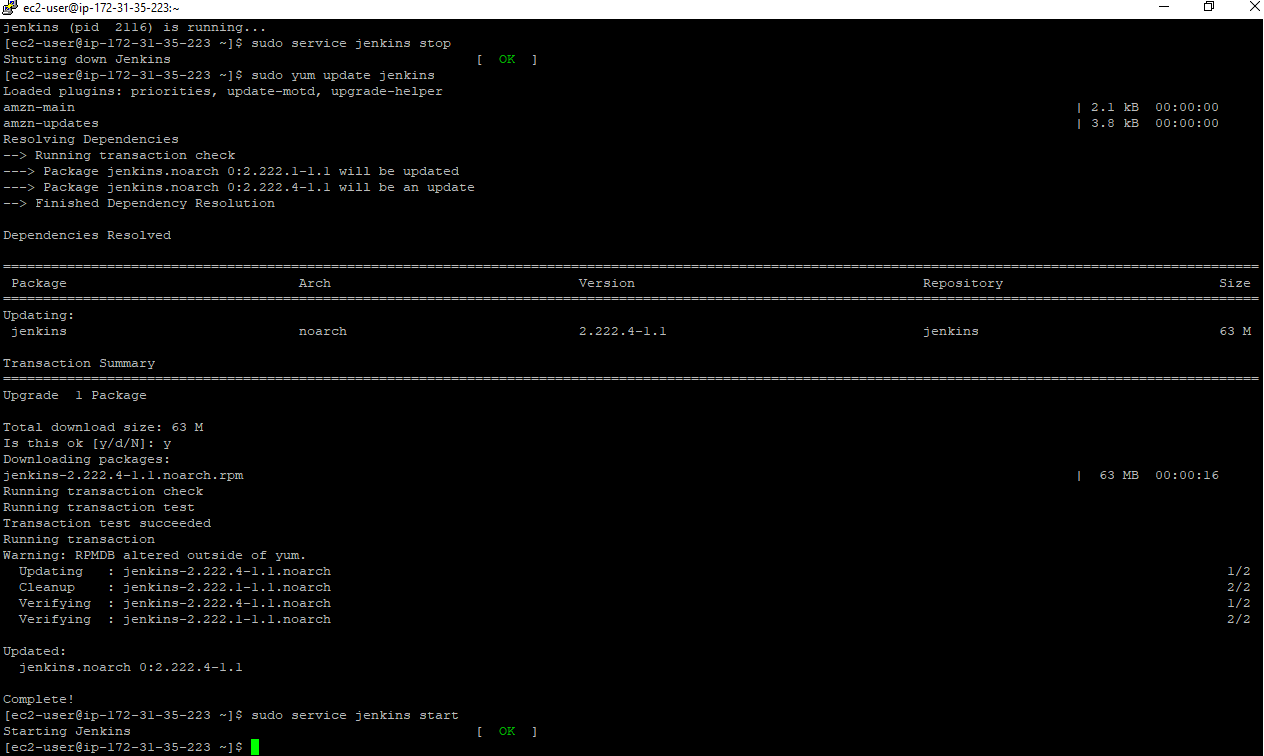The image size is (1264, 756).
Task: Click the line saying 2.222.1-1.1 will be updated
Action: coord(231,172)
